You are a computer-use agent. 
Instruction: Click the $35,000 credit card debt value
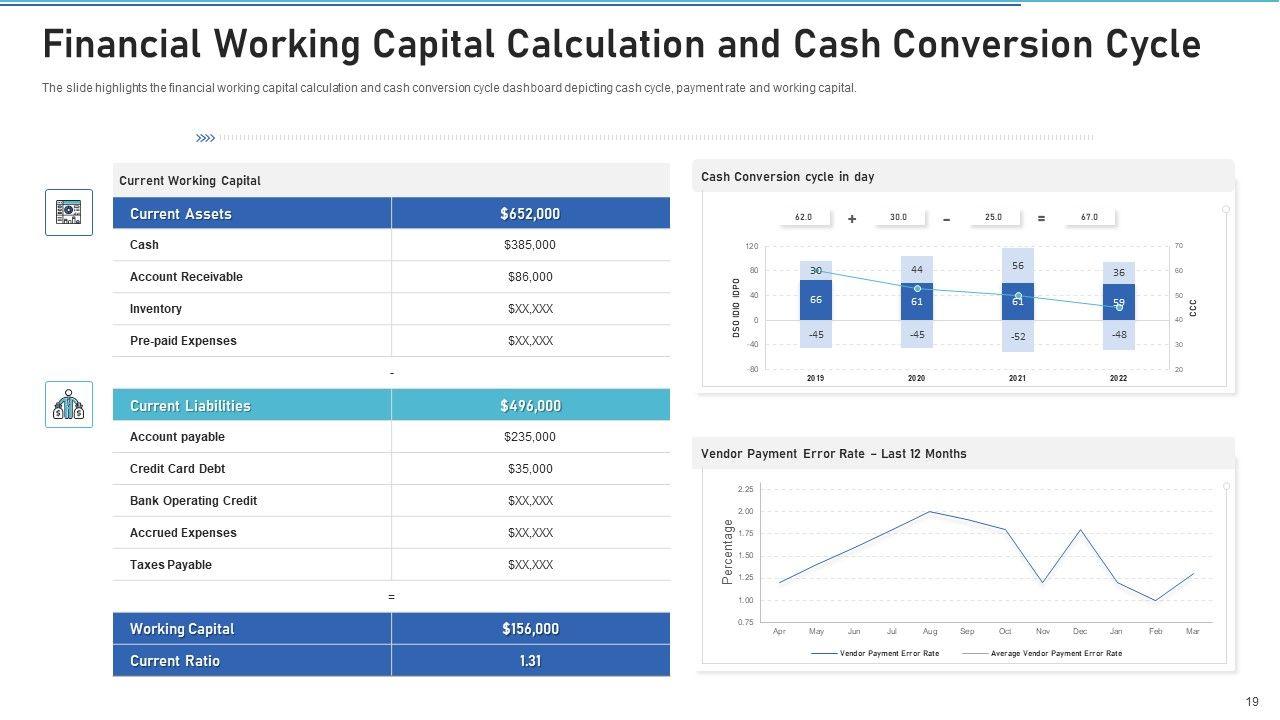point(530,469)
